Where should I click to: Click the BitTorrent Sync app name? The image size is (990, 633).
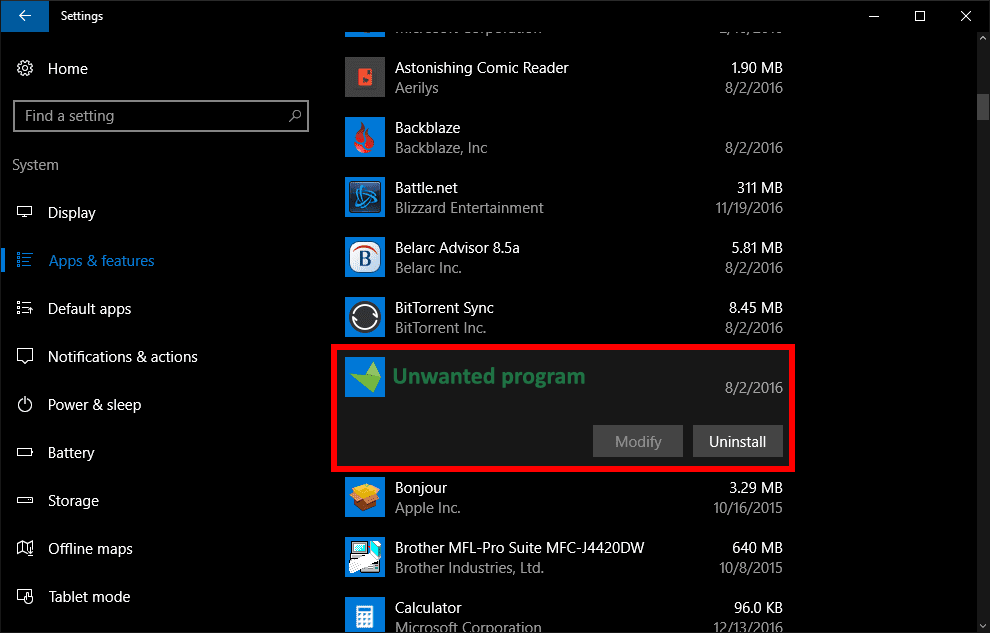click(444, 307)
